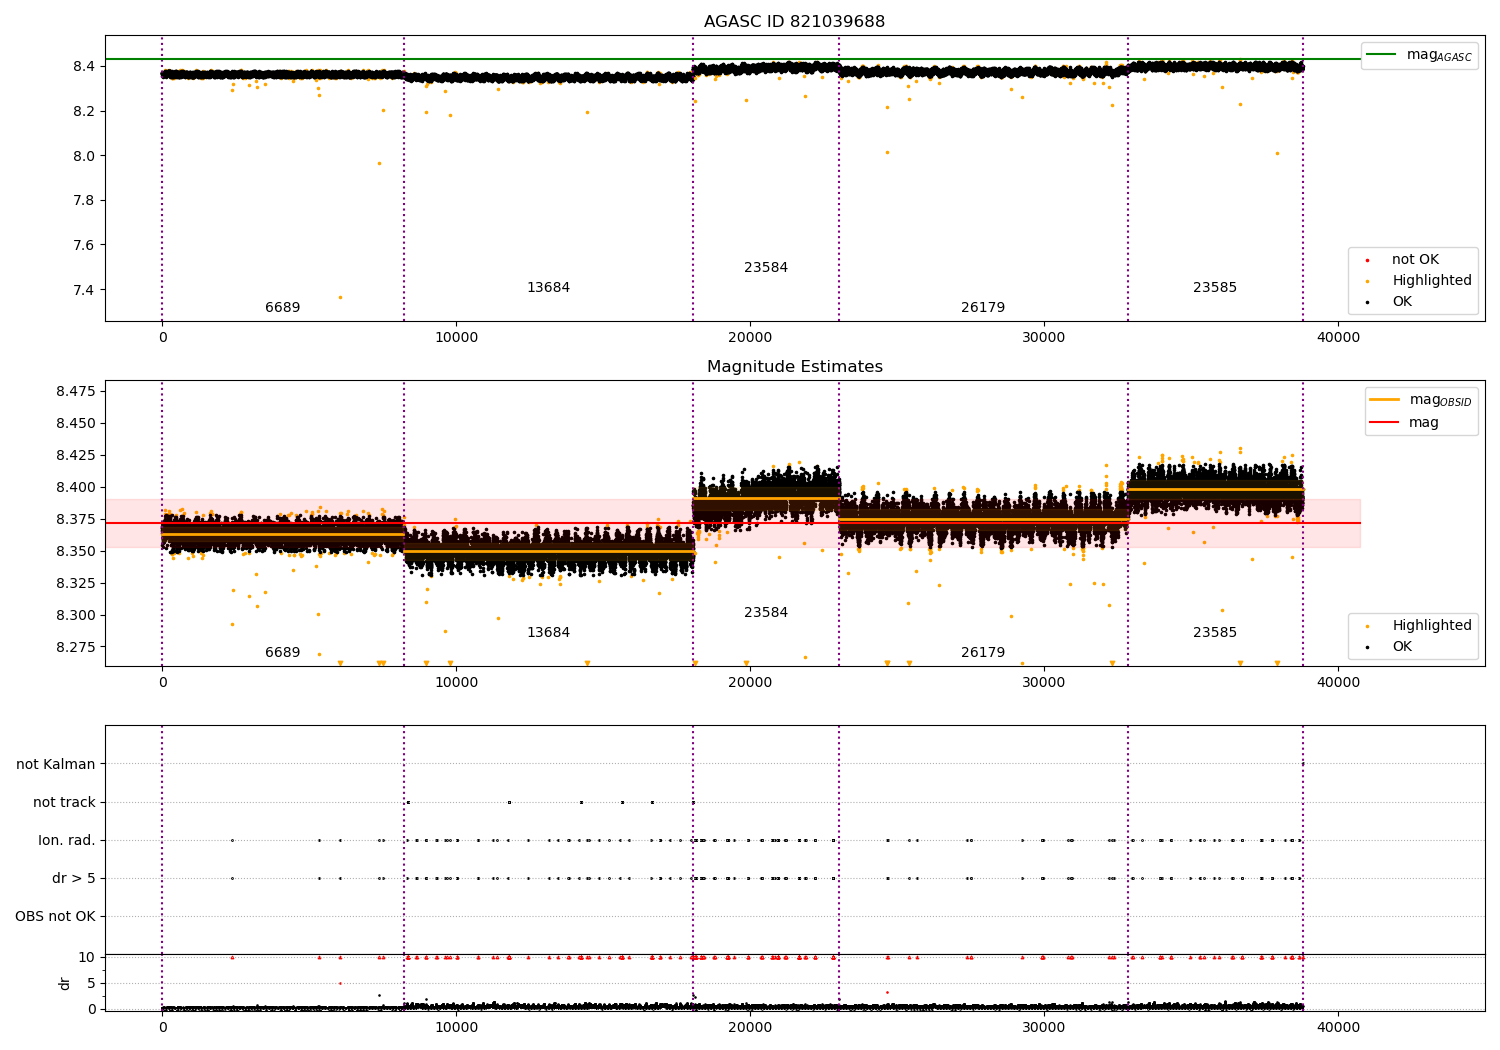The height and width of the screenshot is (1050, 1500).
Task: Click the 8.475 y-axis tick label
Action: point(76,391)
